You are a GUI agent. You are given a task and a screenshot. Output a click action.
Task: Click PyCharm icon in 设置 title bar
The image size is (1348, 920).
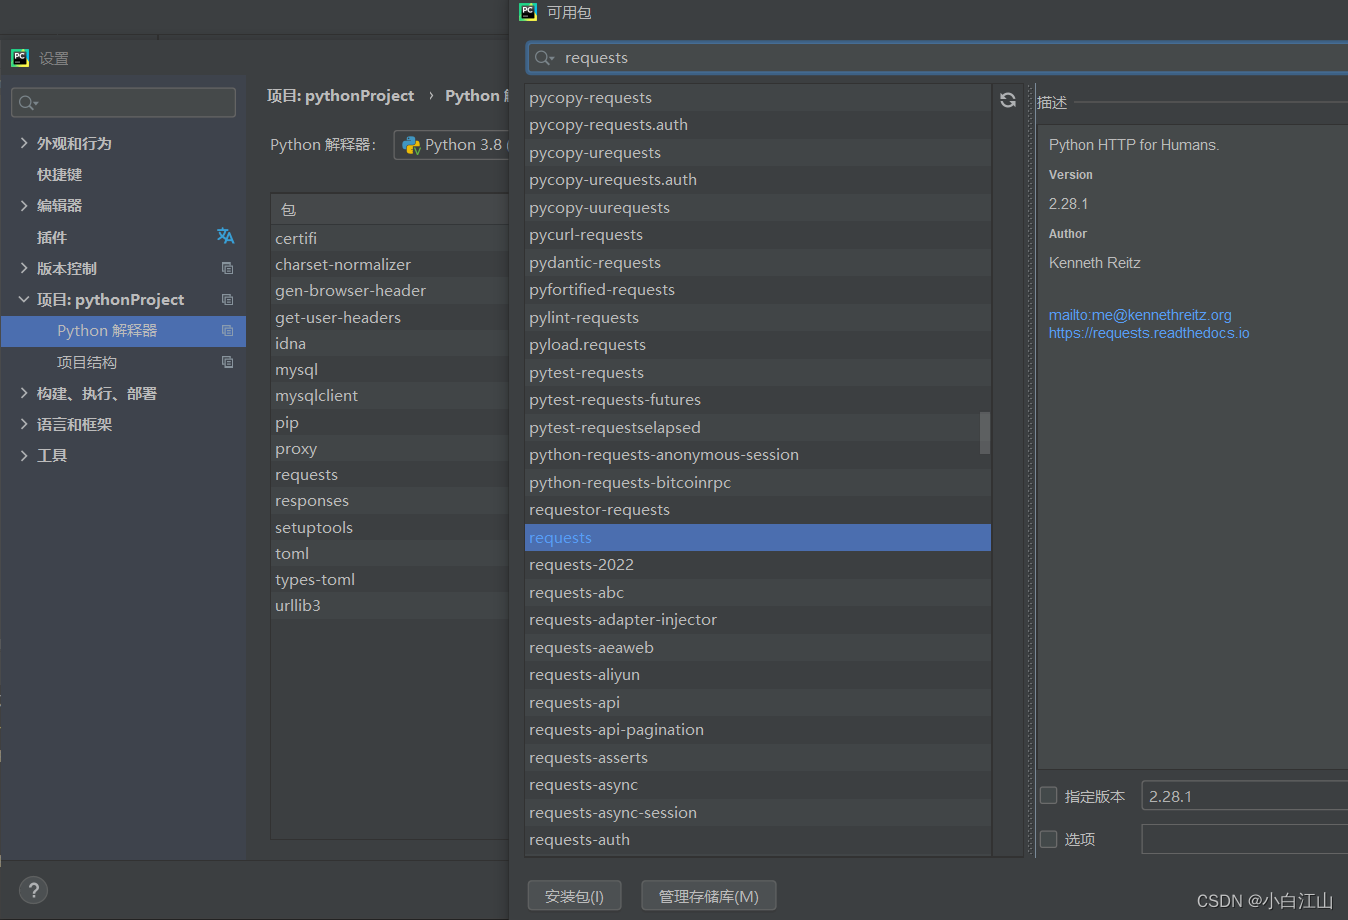[x=20, y=58]
